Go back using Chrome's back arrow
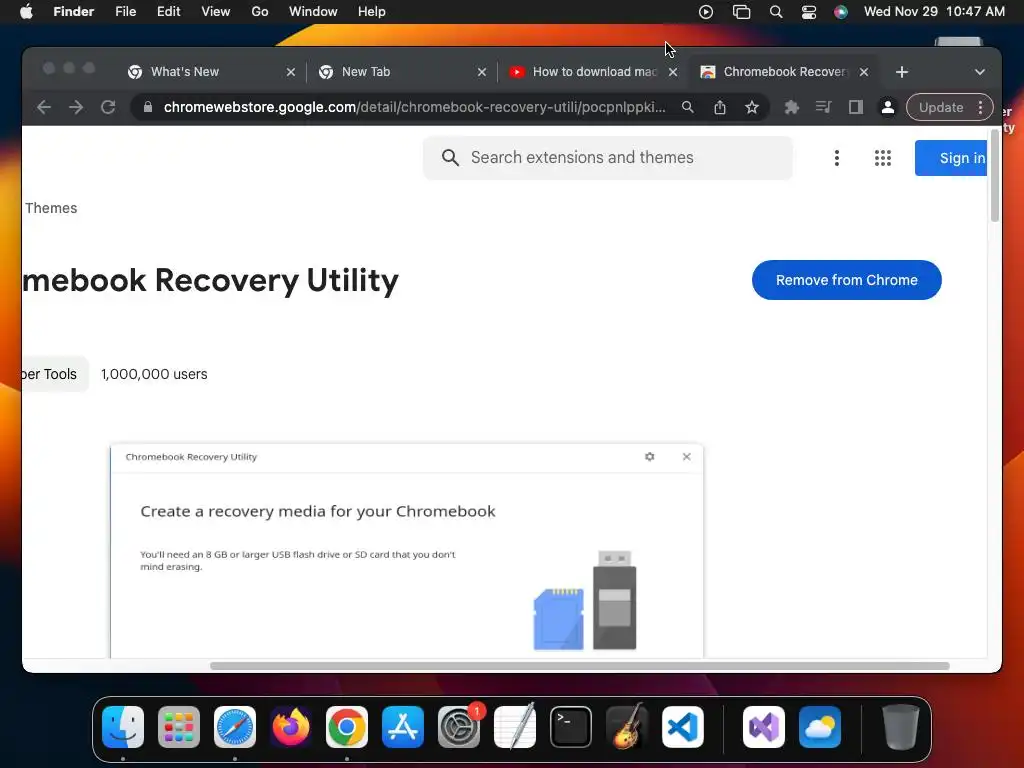 tap(44, 107)
